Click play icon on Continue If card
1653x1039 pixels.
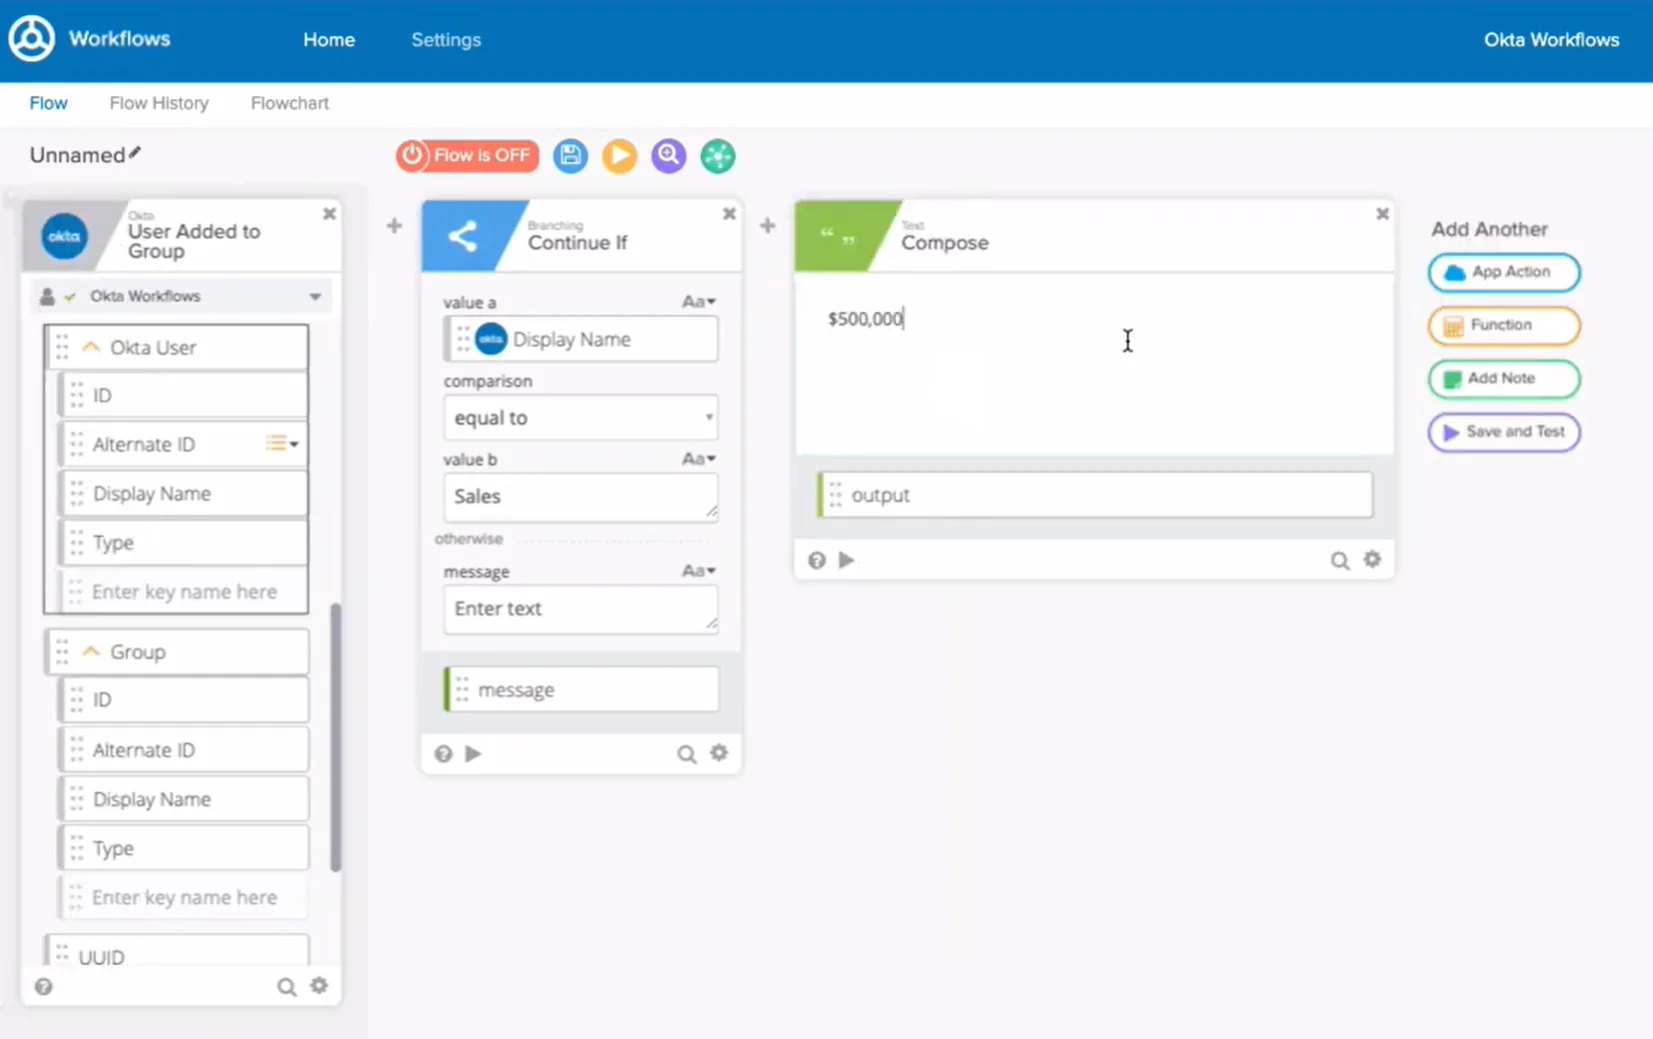pyautogui.click(x=473, y=753)
